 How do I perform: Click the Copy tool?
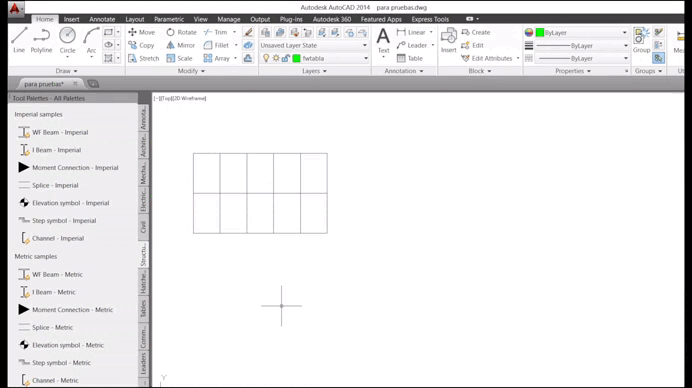(141, 45)
